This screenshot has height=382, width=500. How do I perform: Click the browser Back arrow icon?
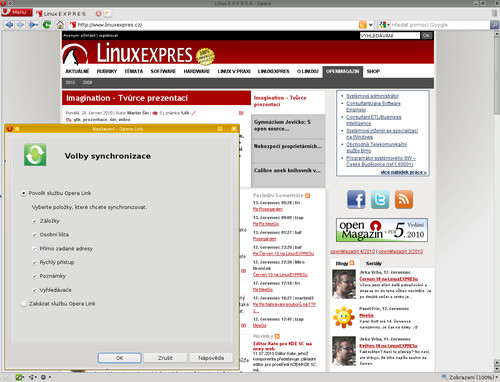[x=9, y=25]
